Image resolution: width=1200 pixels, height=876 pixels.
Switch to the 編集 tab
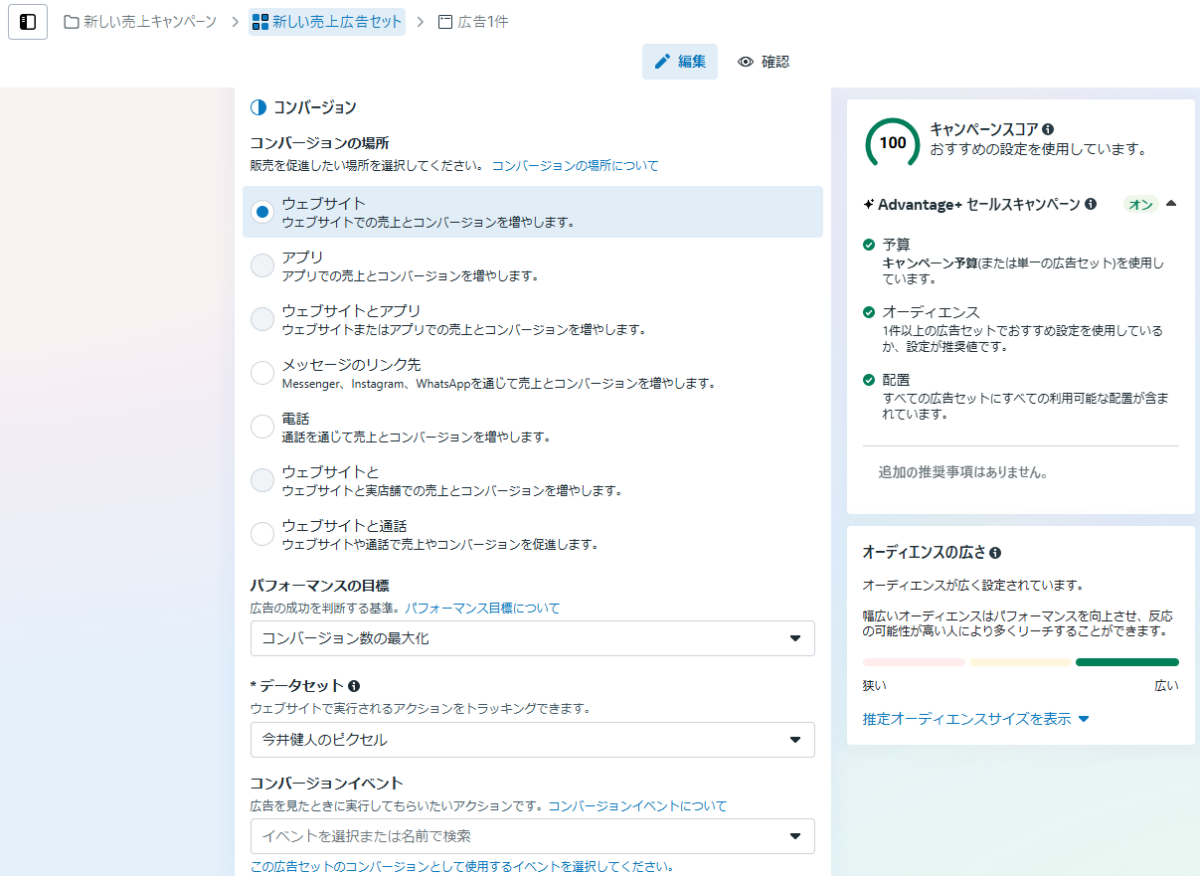point(680,62)
